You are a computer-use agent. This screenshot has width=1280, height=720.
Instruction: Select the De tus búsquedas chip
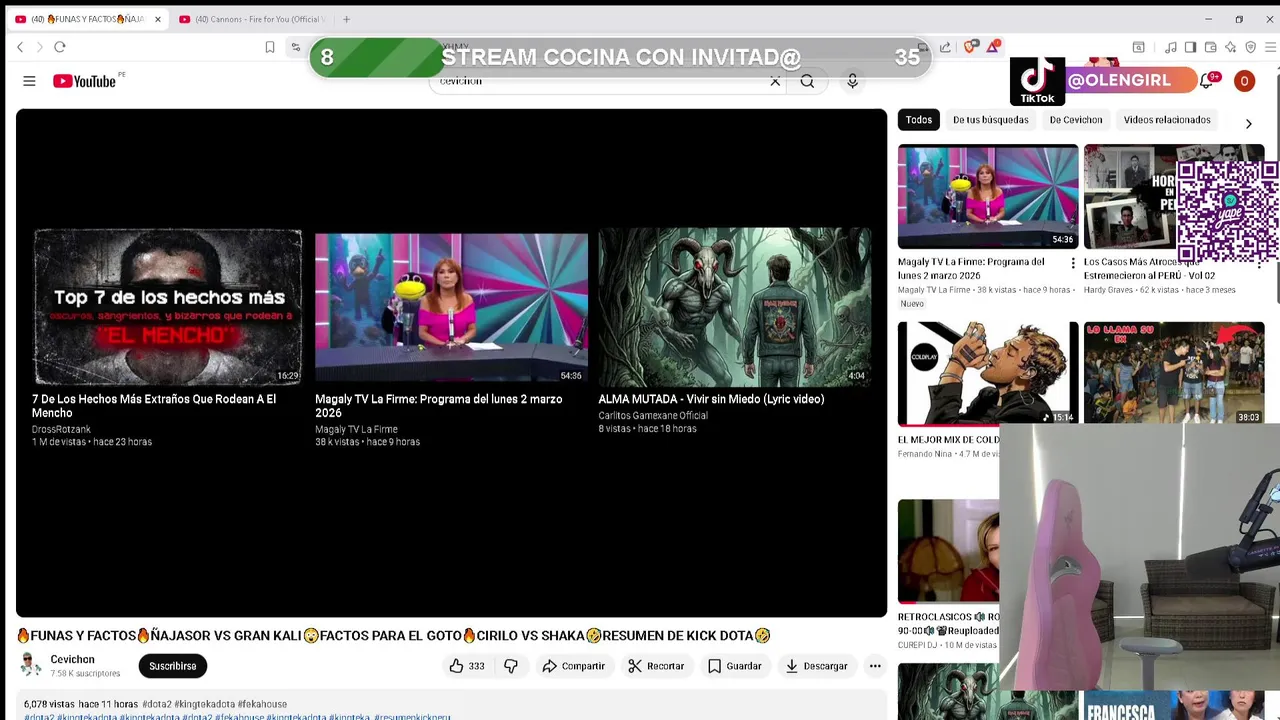click(990, 120)
